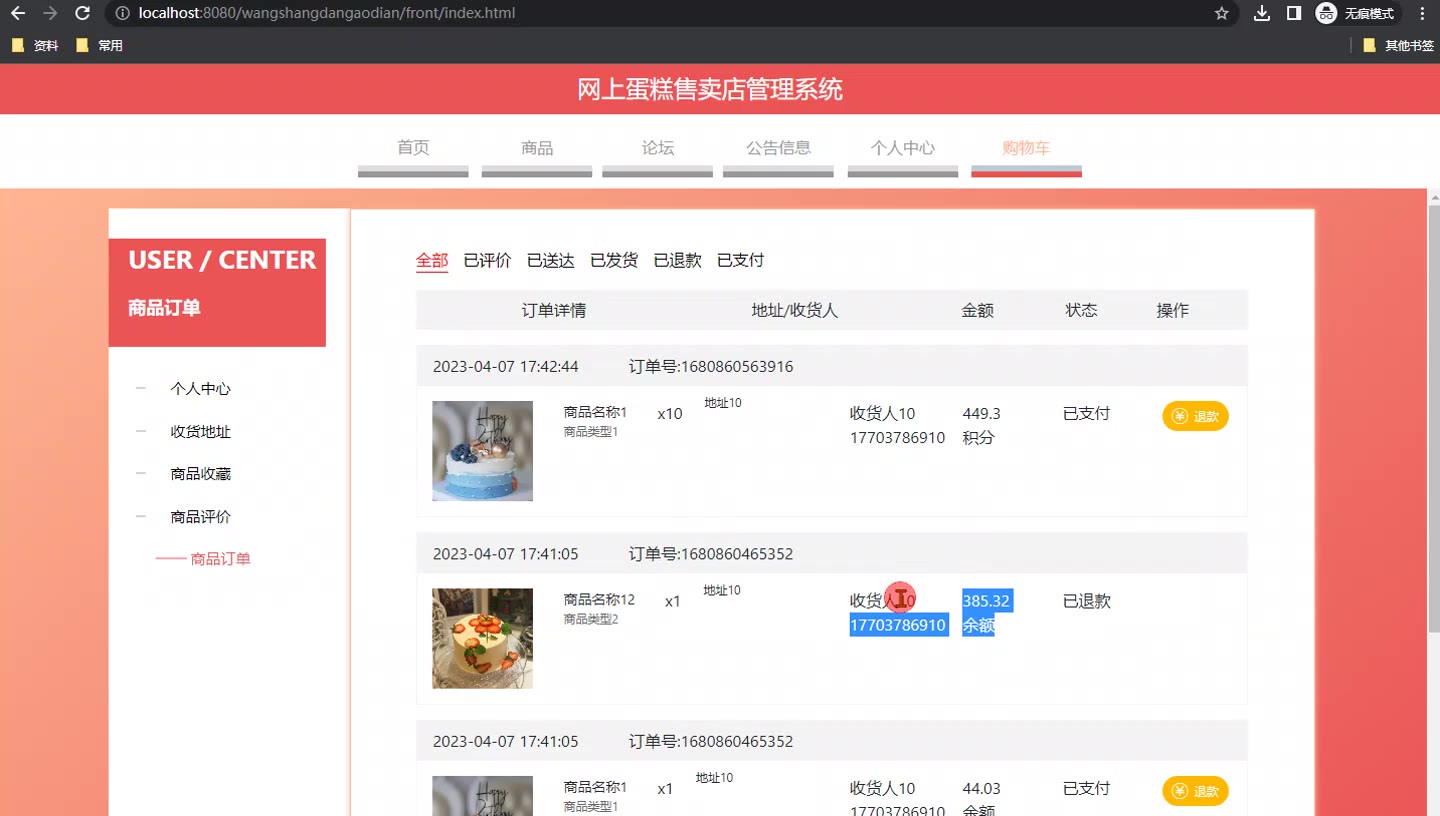This screenshot has height=816, width=1440.
Task: Switch to the 论坛 navigation tab
Action: pyautogui.click(x=658, y=148)
